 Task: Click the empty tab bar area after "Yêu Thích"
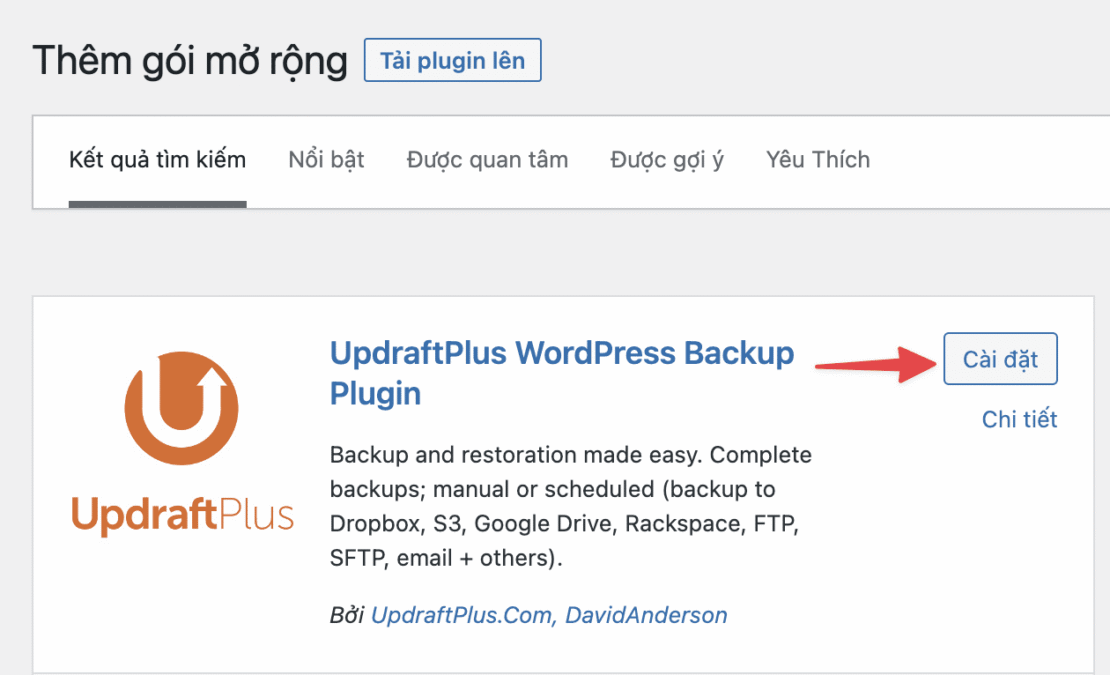[980, 160]
